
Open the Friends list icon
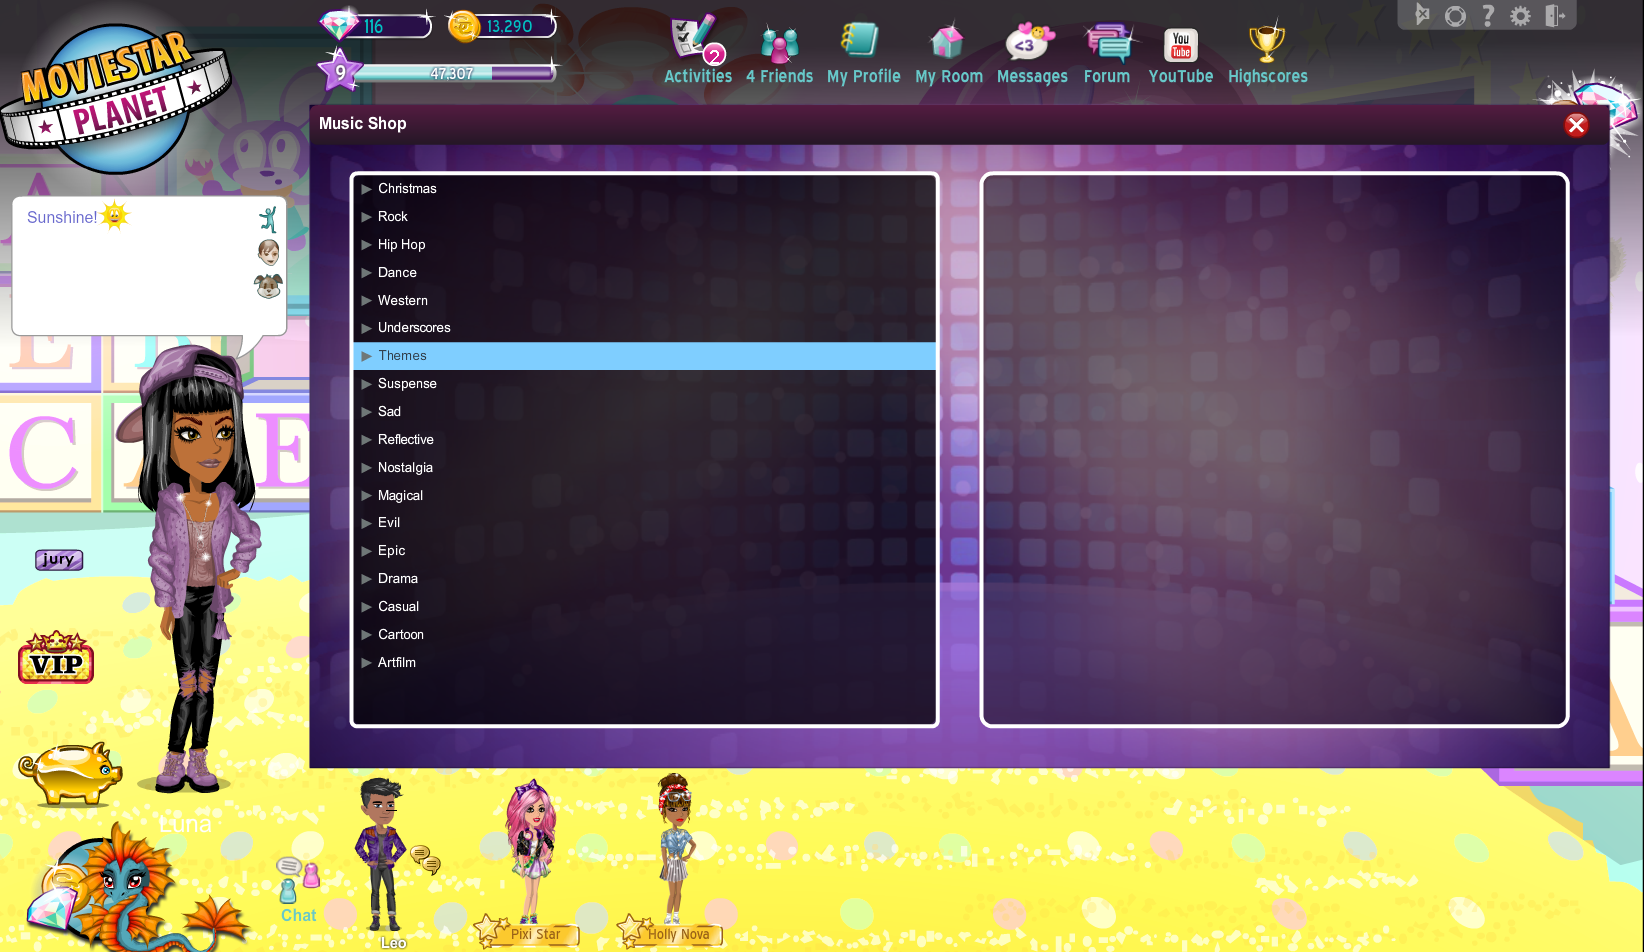[779, 44]
